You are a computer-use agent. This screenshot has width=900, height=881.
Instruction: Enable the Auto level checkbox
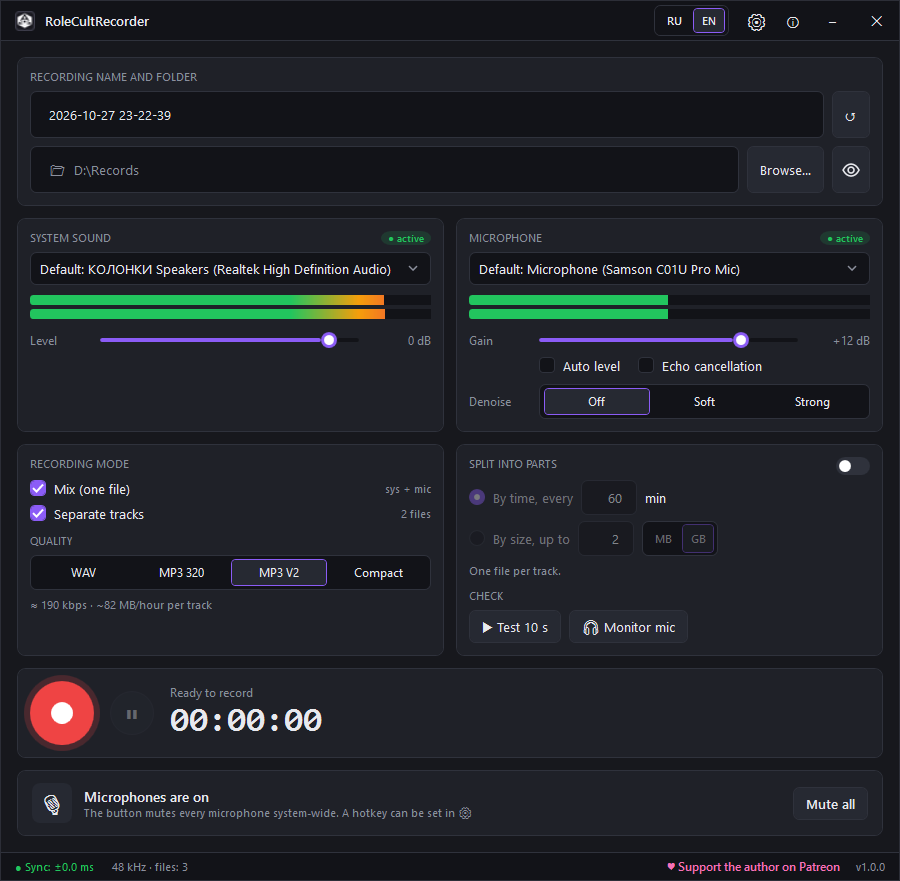coord(546,366)
